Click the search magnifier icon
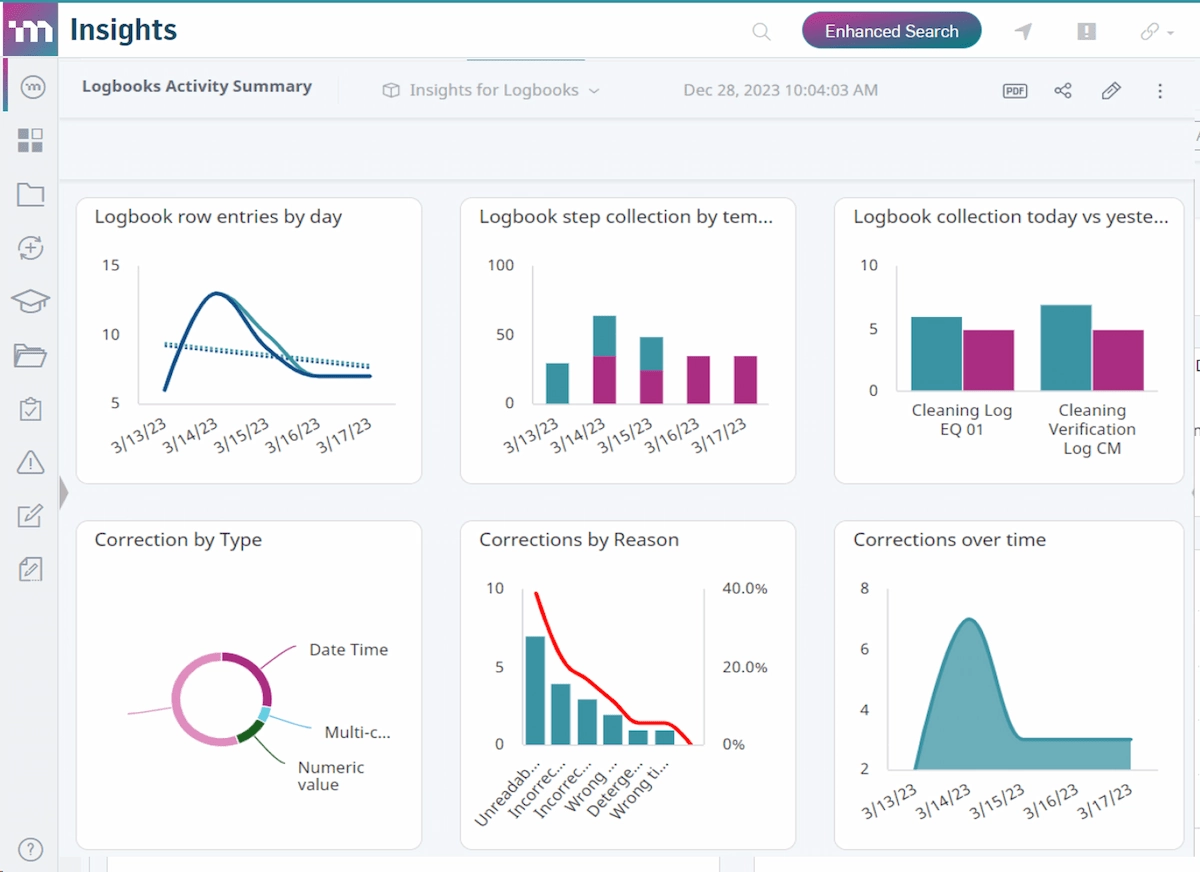 click(x=761, y=32)
